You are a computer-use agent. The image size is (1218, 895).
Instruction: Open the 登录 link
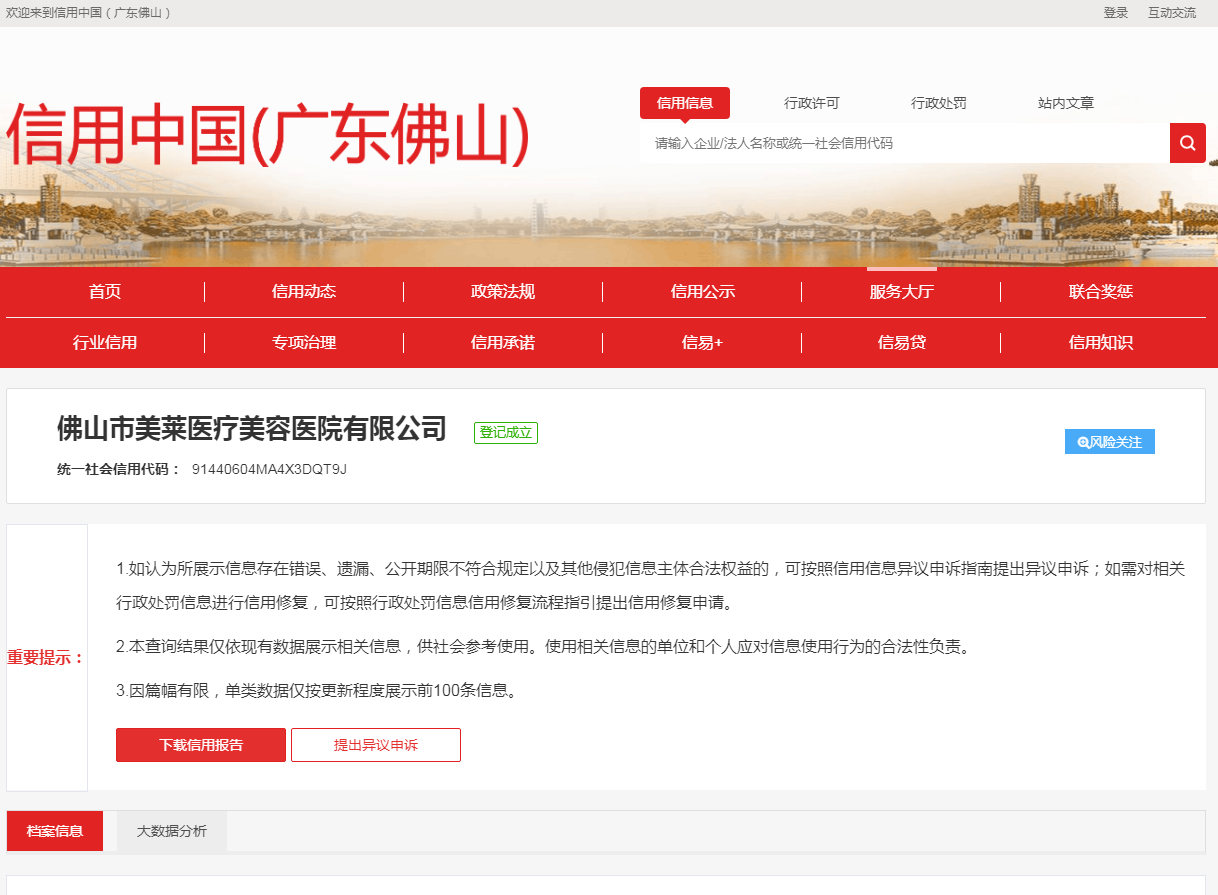(x=1116, y=13)
